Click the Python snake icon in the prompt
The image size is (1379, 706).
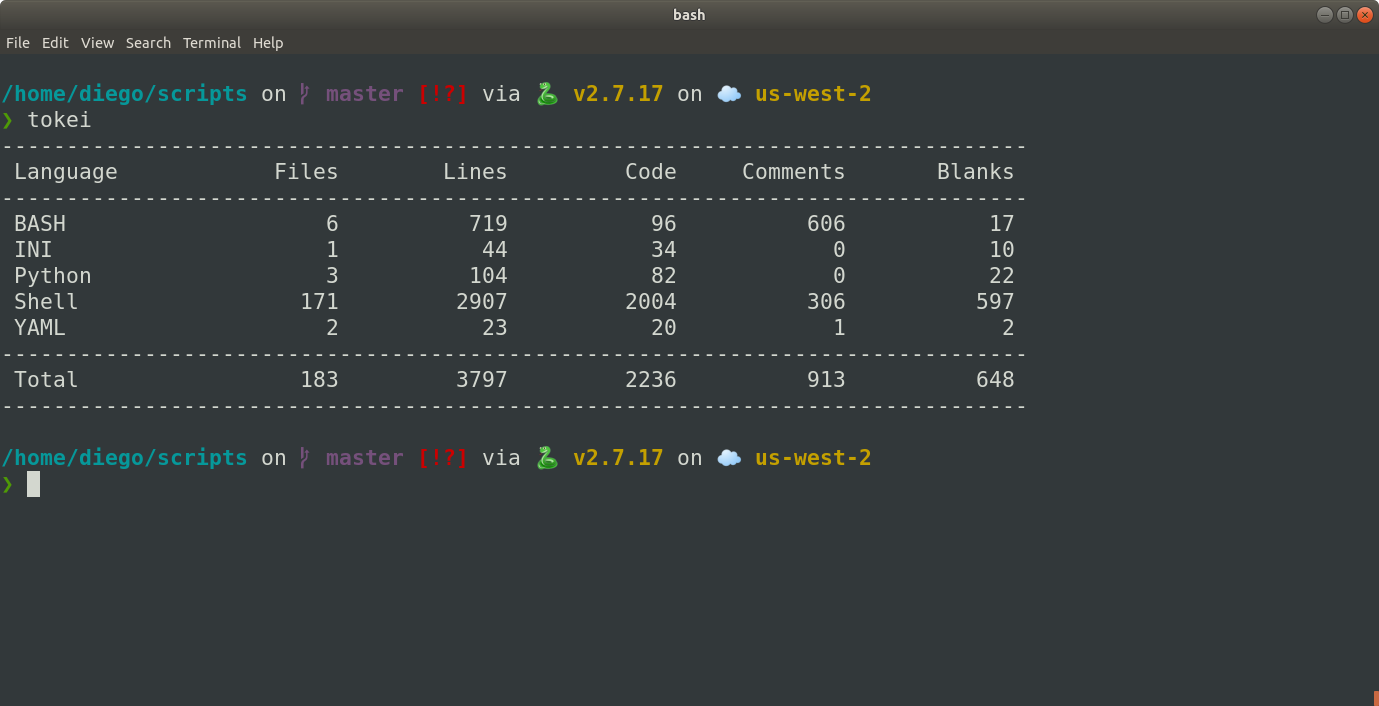(x=546, y=93)
